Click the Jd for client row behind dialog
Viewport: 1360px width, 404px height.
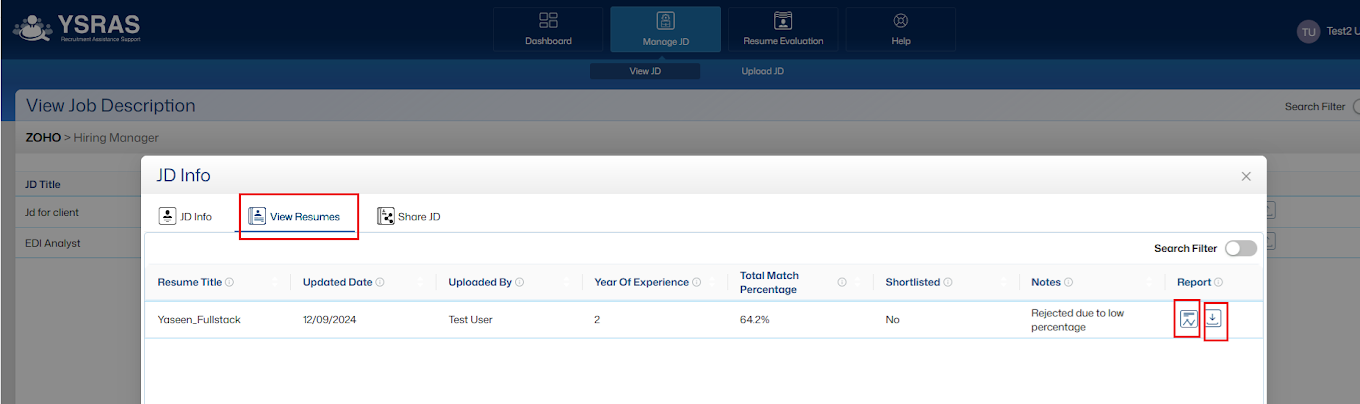[x=52, y=212]
